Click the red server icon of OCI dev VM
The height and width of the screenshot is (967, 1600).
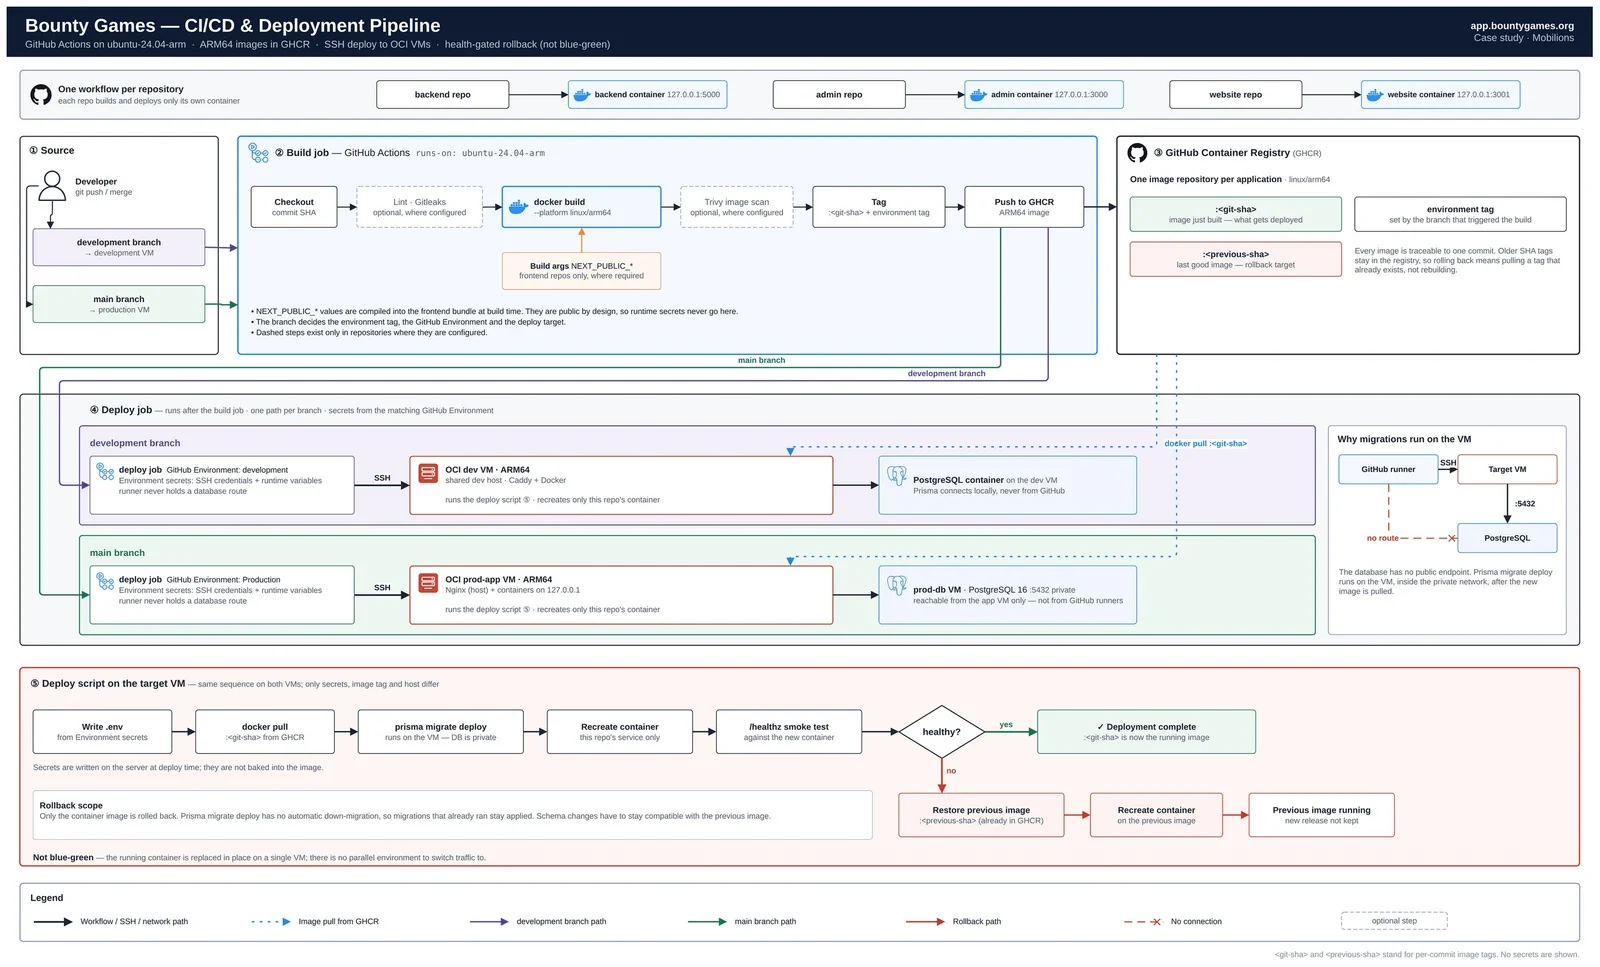428,472
